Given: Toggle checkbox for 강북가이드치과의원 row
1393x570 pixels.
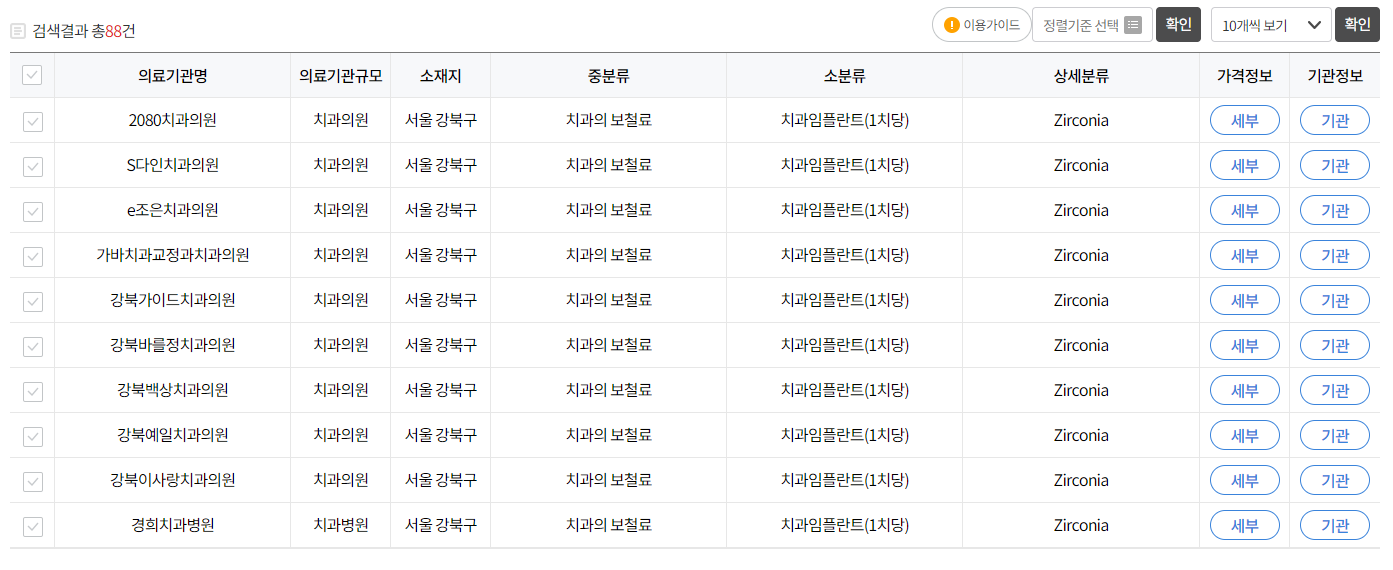Looking at the screenshot, I should tap(33, 301).
